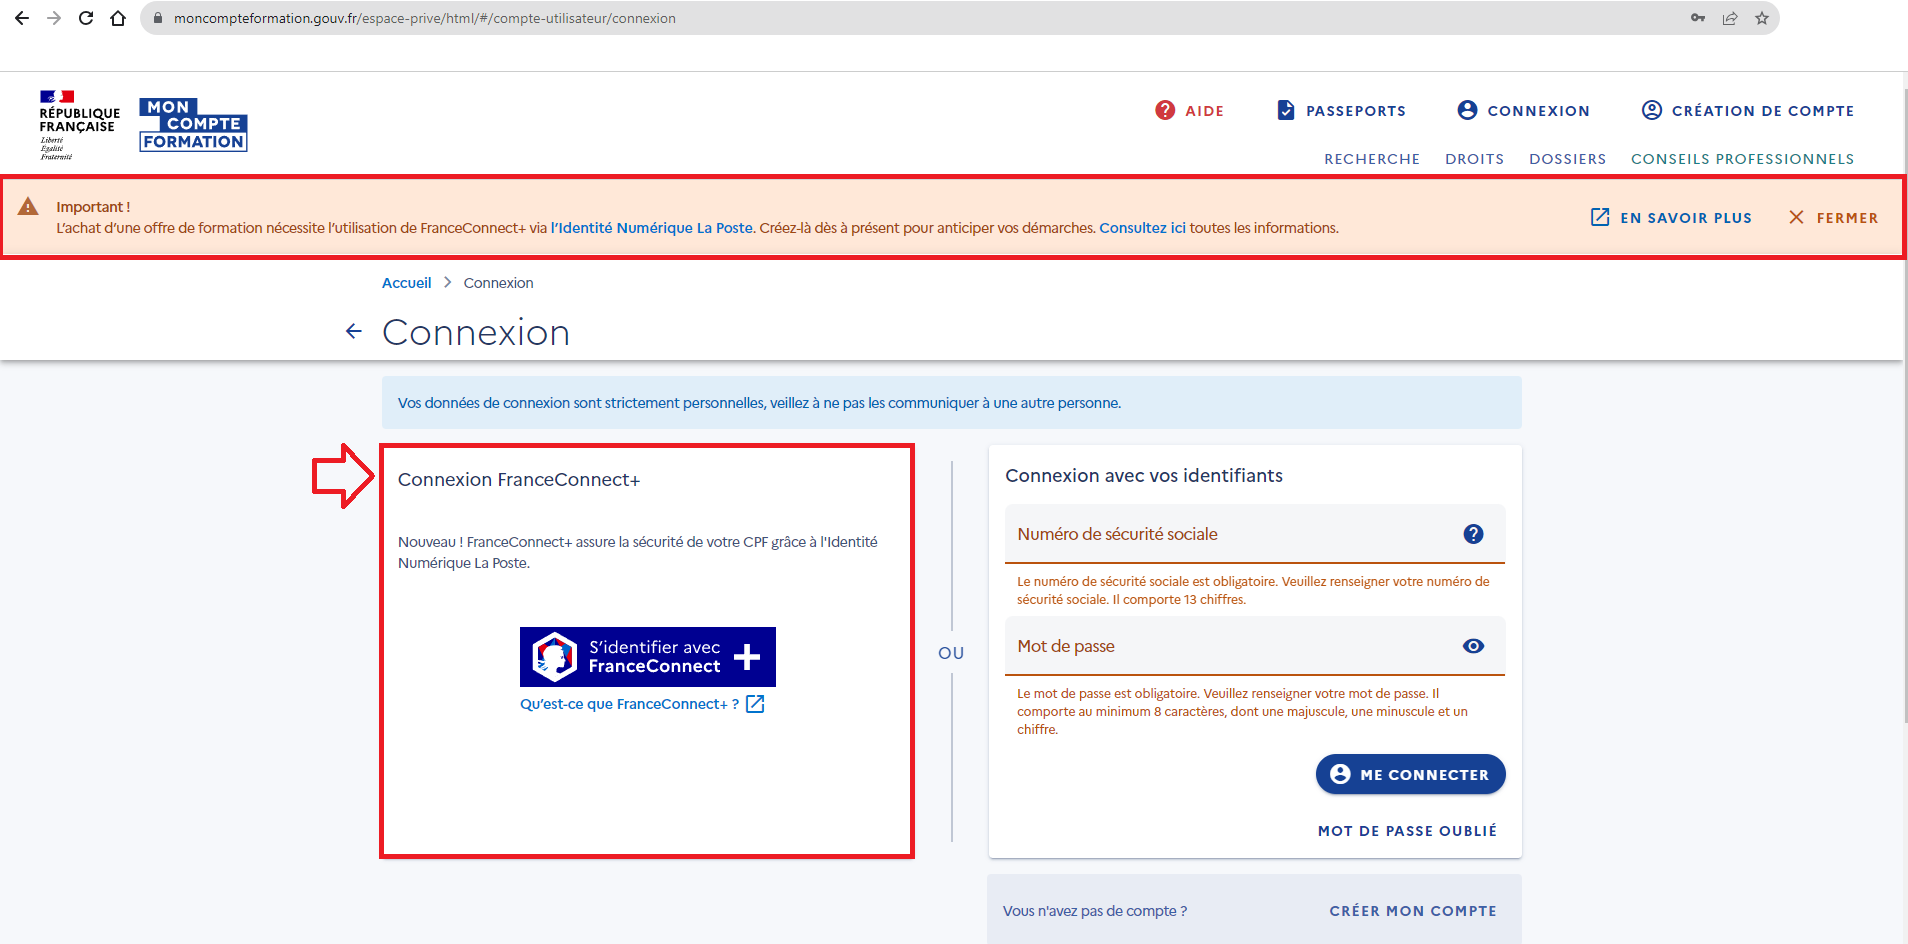Bookmark this page with the star icon
The image size is (1908, 944).
tap(1762, 18)
